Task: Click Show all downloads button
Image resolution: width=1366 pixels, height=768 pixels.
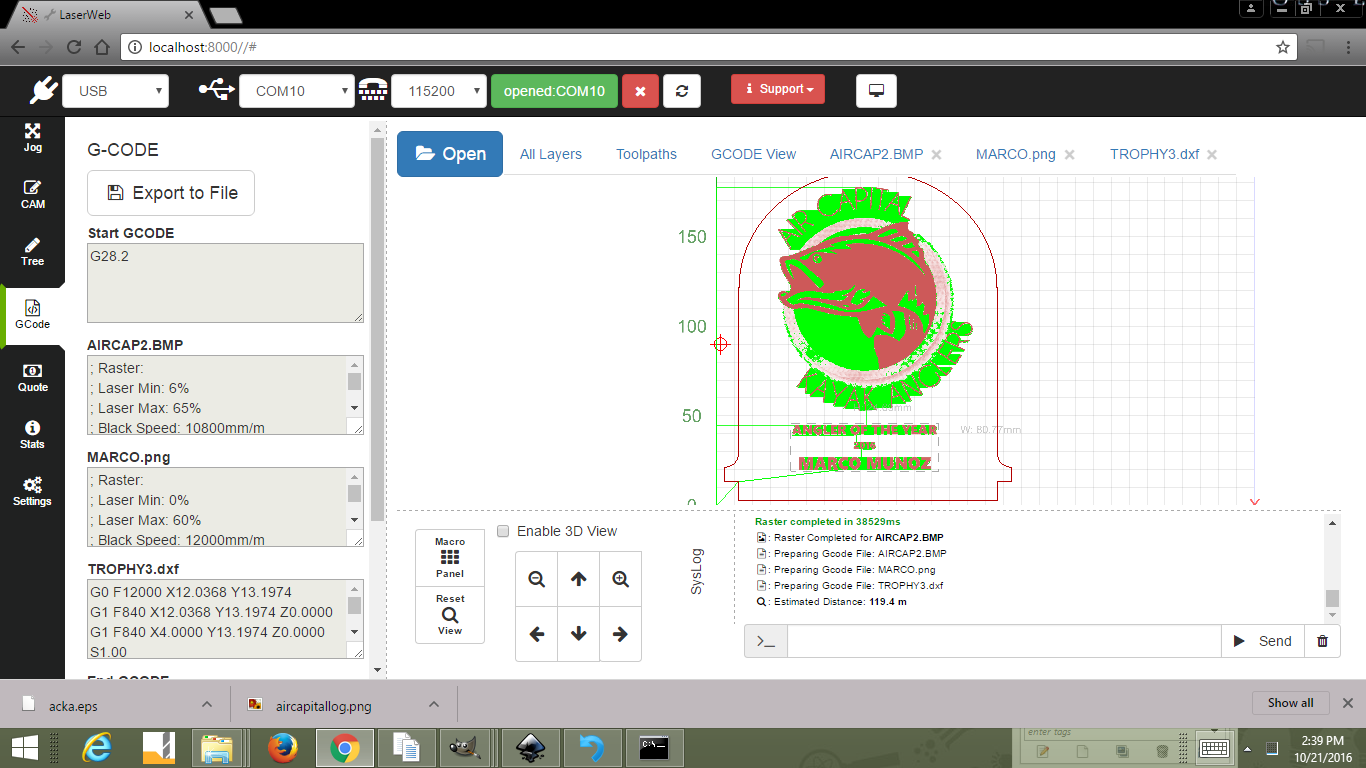Action: 1290,703
